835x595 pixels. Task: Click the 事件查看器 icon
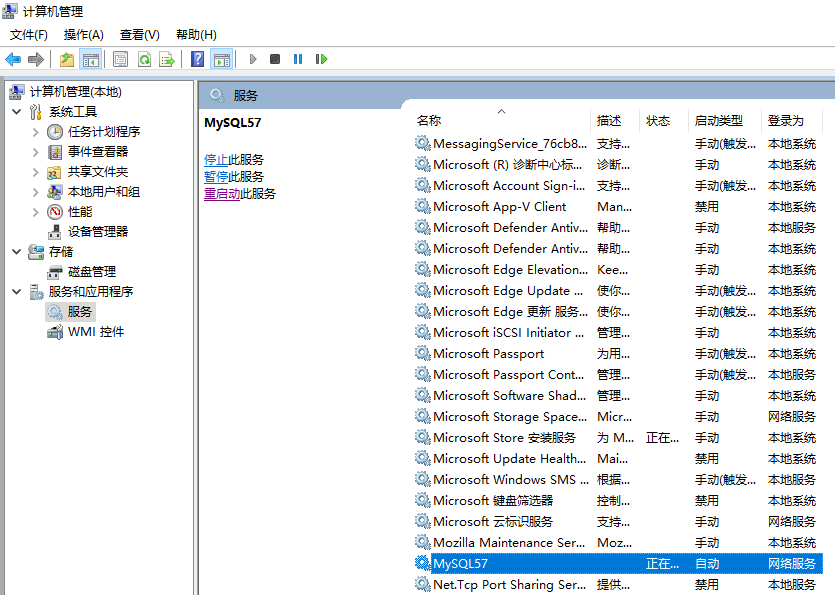click(55, 152)
